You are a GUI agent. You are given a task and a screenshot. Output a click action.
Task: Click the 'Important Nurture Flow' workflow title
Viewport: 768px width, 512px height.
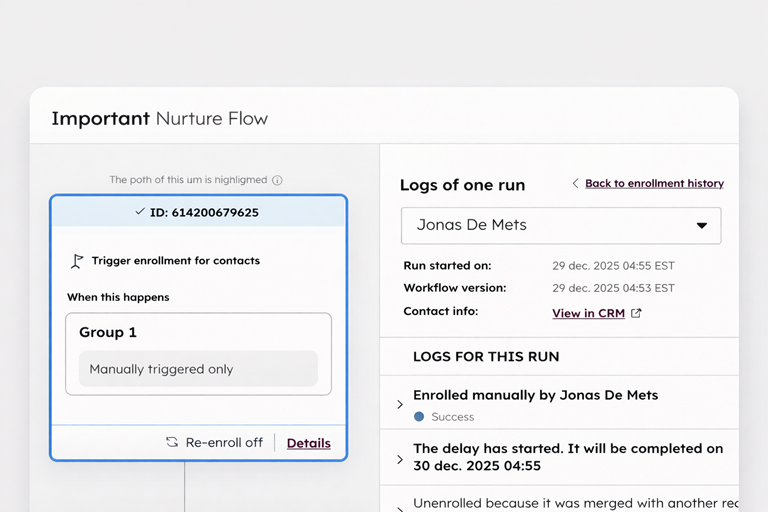pos(160,118)
